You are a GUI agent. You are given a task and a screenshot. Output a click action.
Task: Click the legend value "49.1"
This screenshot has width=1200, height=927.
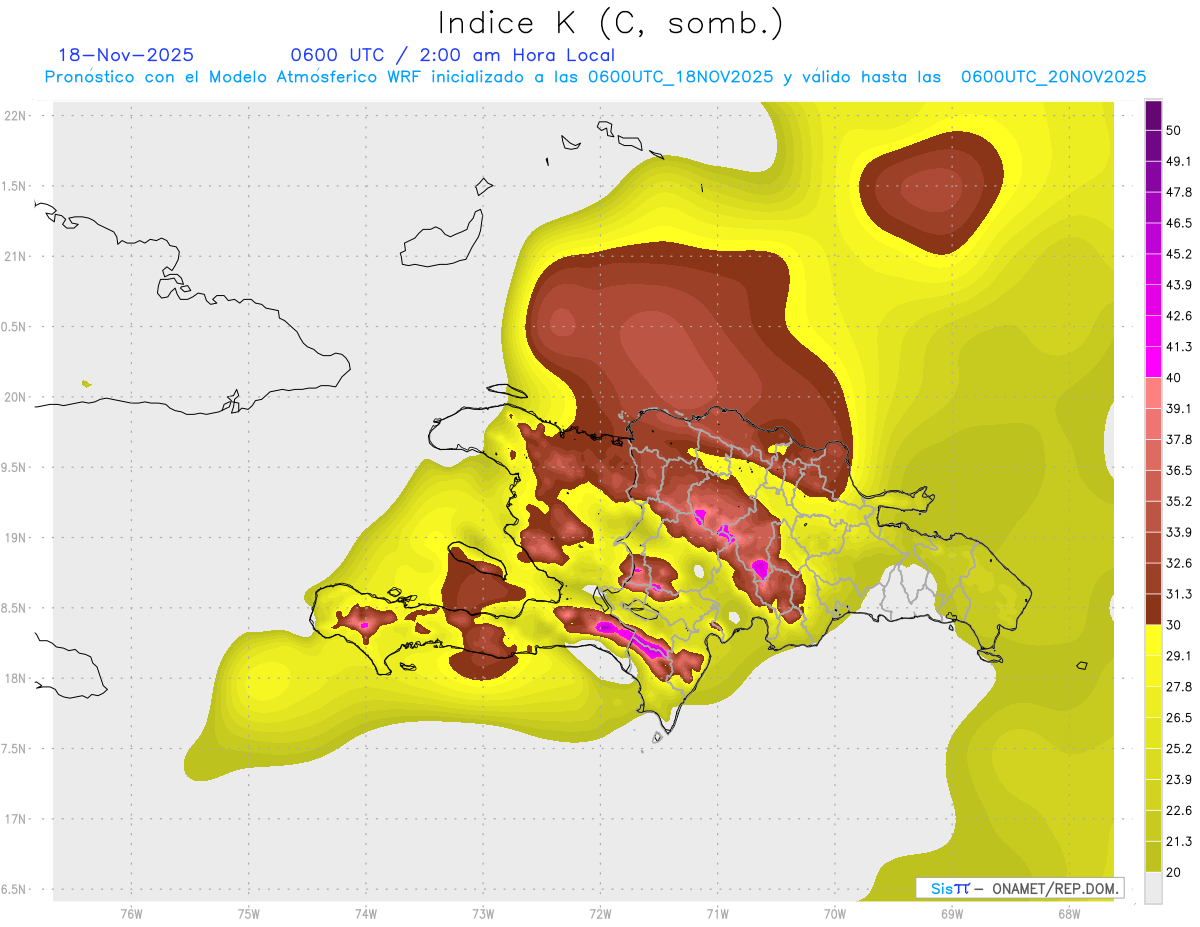click(1180, 161)
